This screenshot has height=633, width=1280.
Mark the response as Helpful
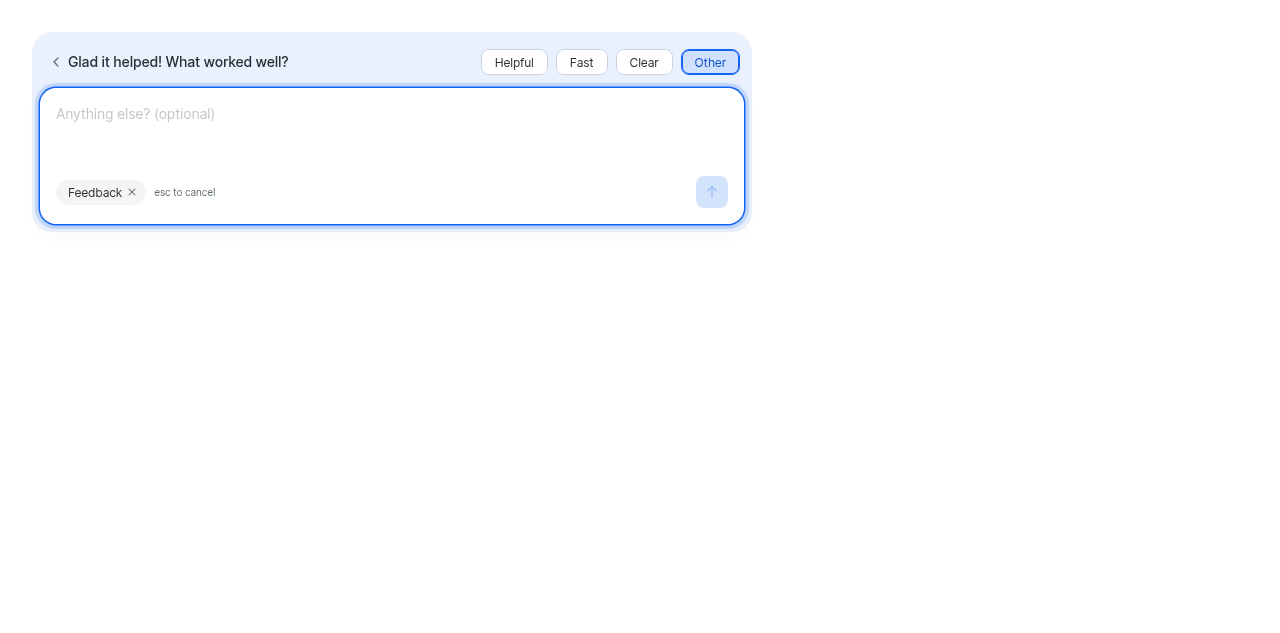514,62
